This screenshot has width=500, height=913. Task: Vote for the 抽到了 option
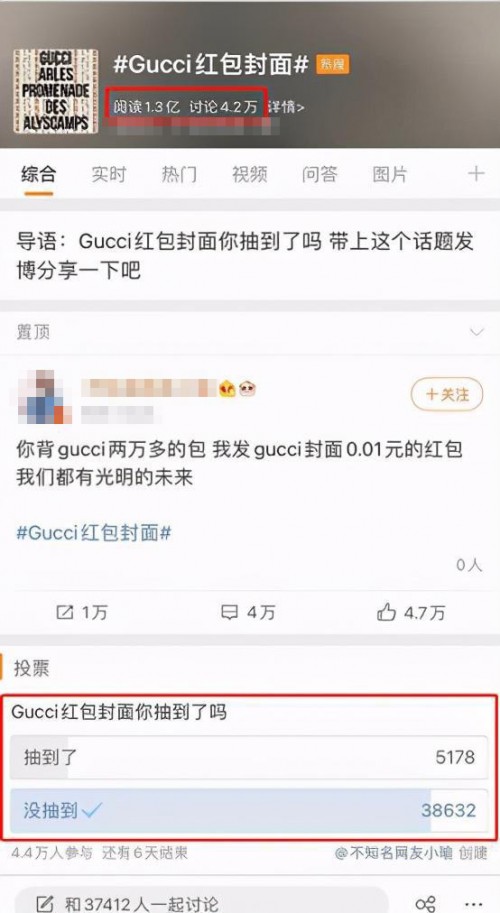pyautogui.click(x=249, y=757)
